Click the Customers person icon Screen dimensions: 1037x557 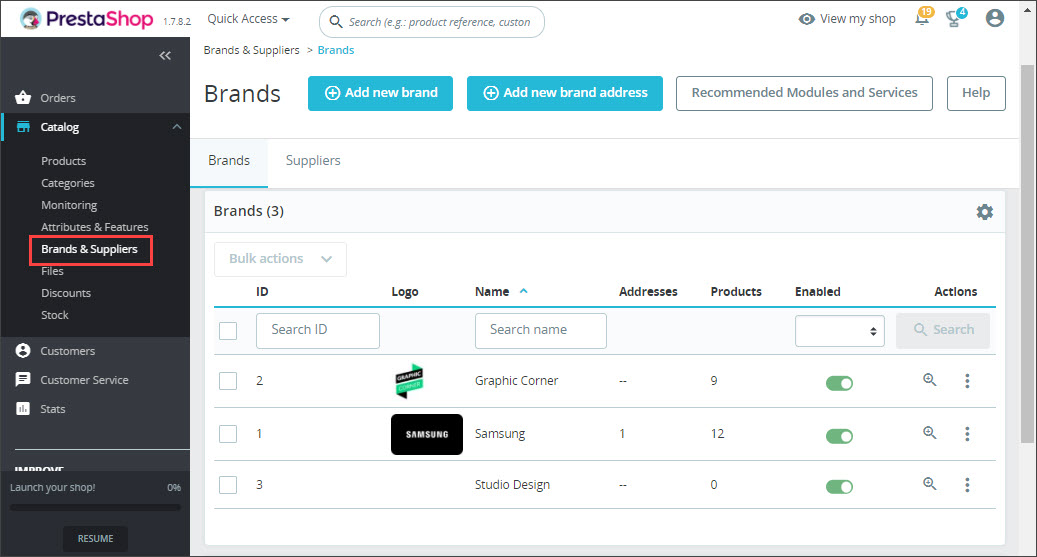coord(23,351)
